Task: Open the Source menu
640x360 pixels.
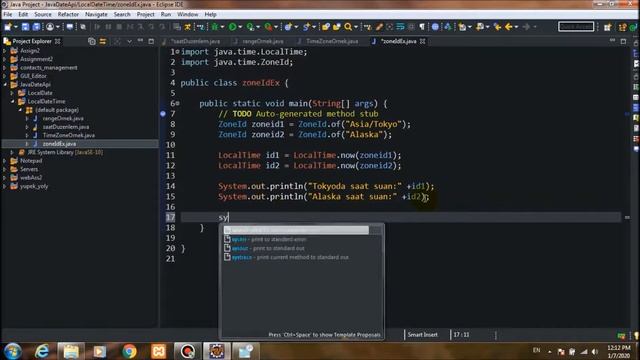Action: pyautogui.click(x=43, y=14)
